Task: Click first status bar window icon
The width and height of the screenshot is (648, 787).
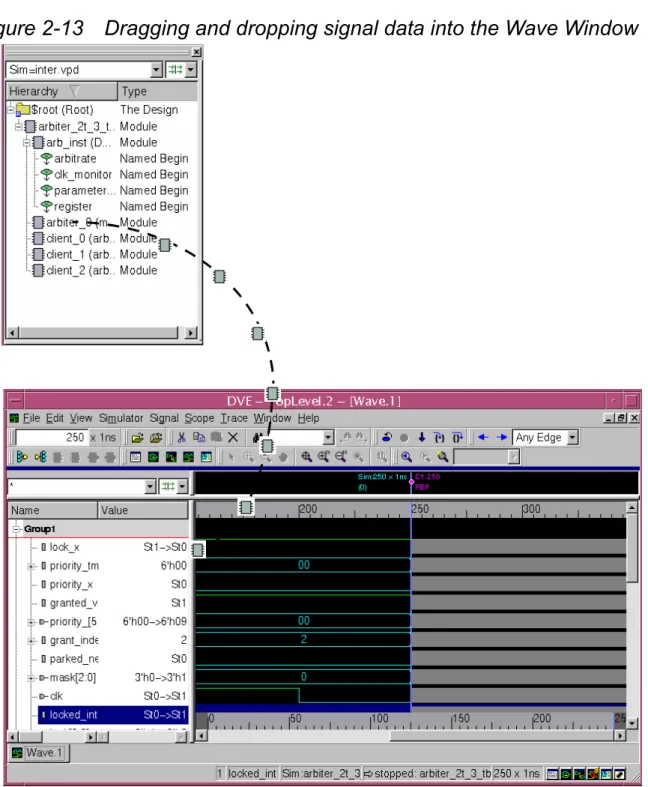Action: (x=552, y=774)
